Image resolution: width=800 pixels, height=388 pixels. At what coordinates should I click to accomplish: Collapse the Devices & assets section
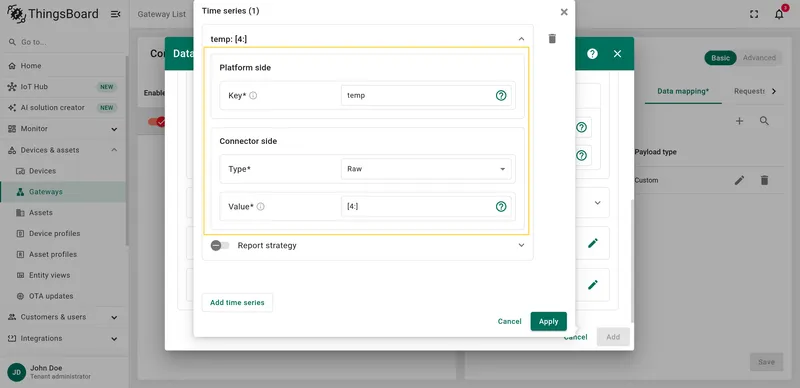pyautogui.click(x=63, y=150)
